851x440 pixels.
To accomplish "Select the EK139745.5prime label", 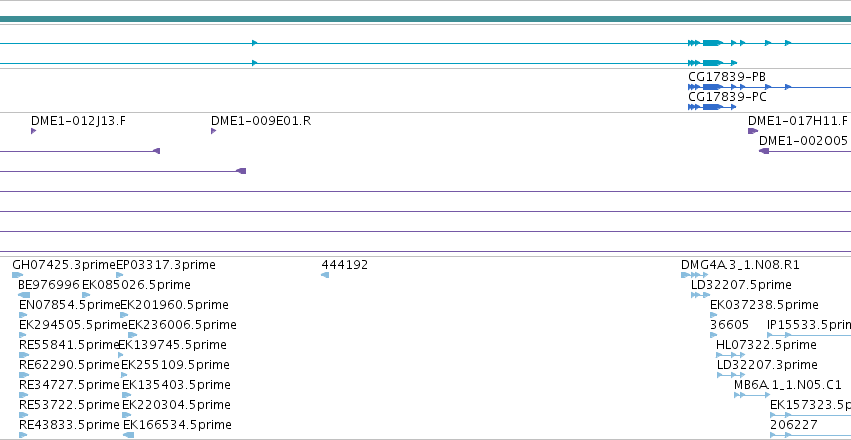I will pos(173,345).
